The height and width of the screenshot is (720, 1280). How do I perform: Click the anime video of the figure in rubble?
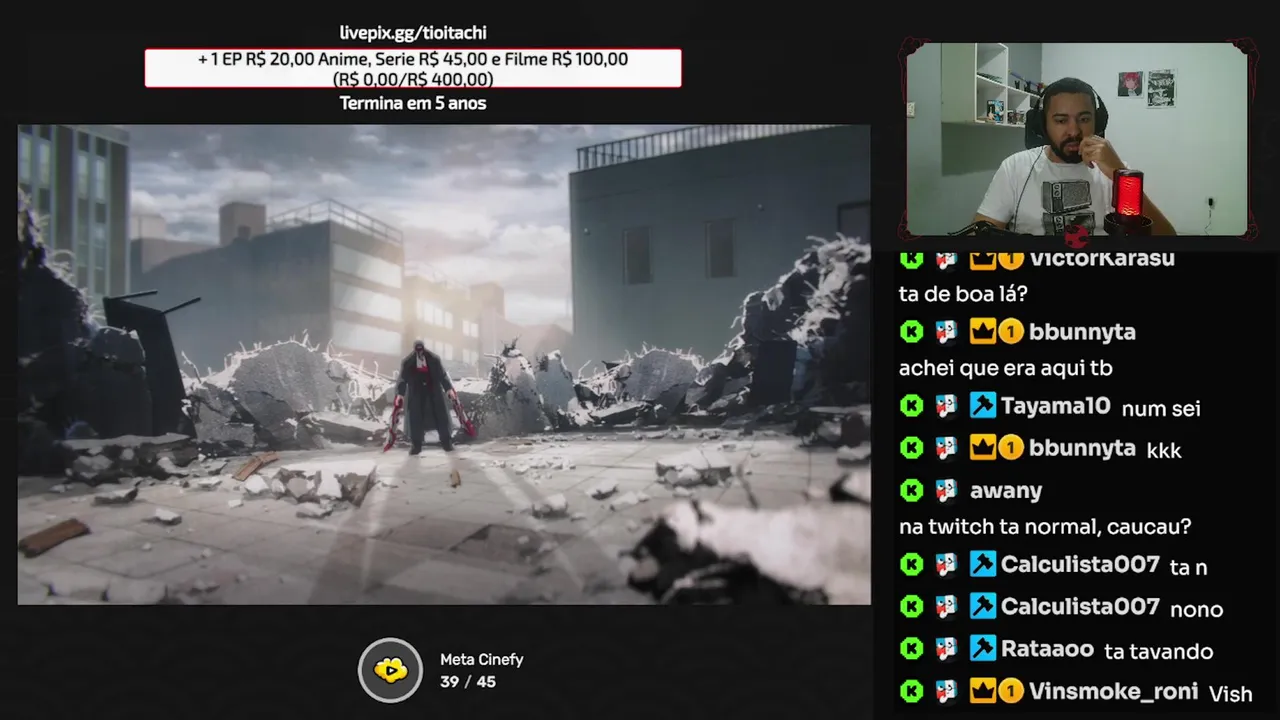coord(444,364)
